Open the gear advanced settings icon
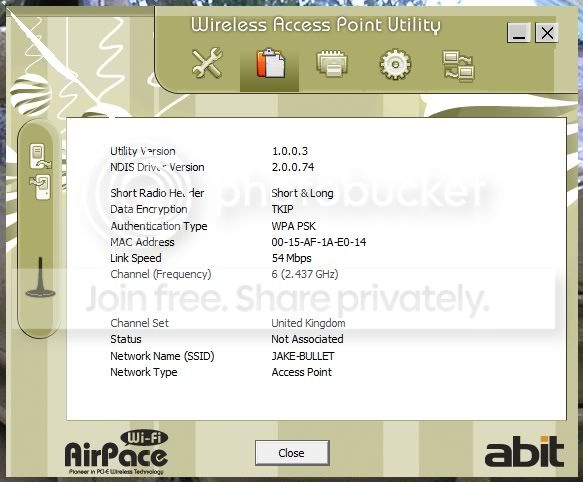Image resolution: width=583 pixels, height=482 pixels. pos(395,64)
